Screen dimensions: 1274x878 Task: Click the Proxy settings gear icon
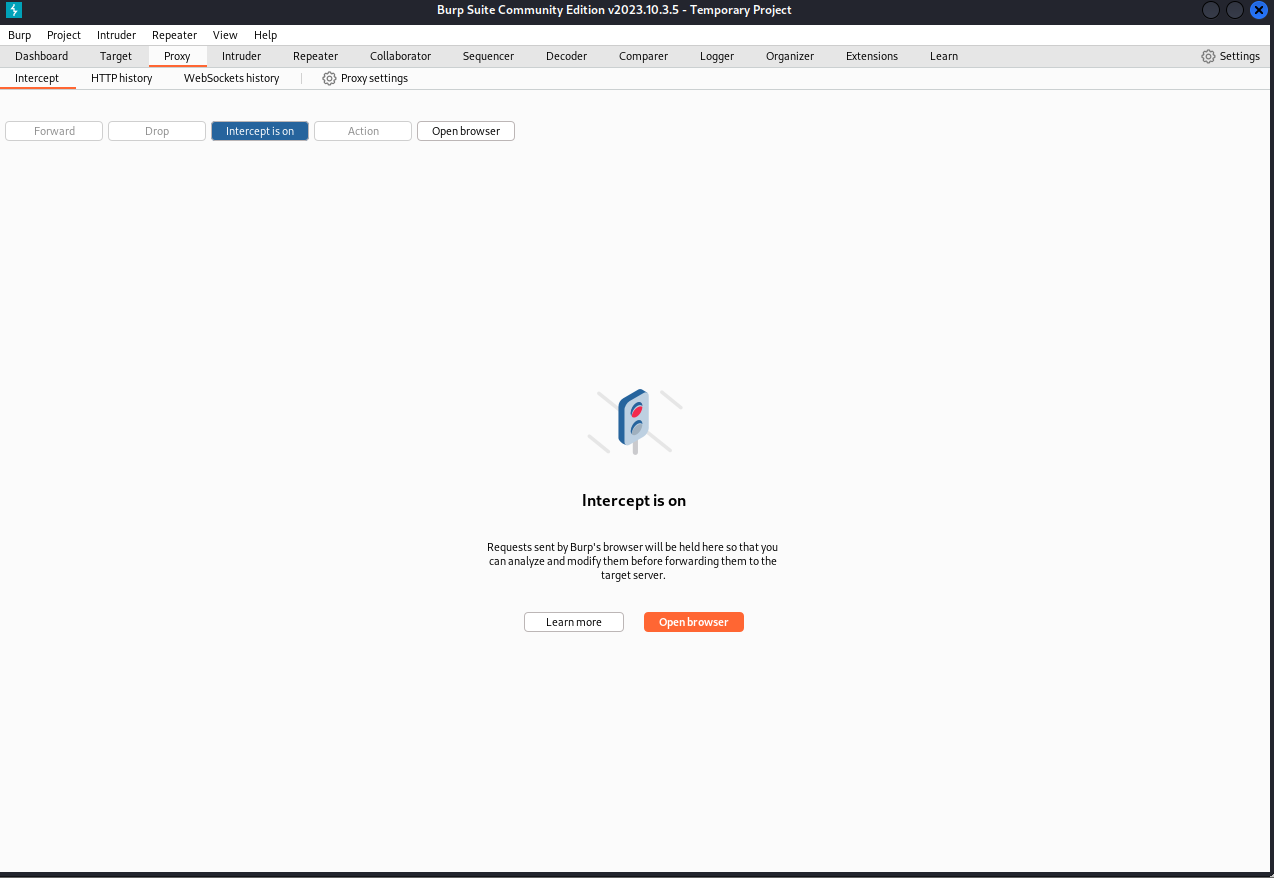pos(329,78)
